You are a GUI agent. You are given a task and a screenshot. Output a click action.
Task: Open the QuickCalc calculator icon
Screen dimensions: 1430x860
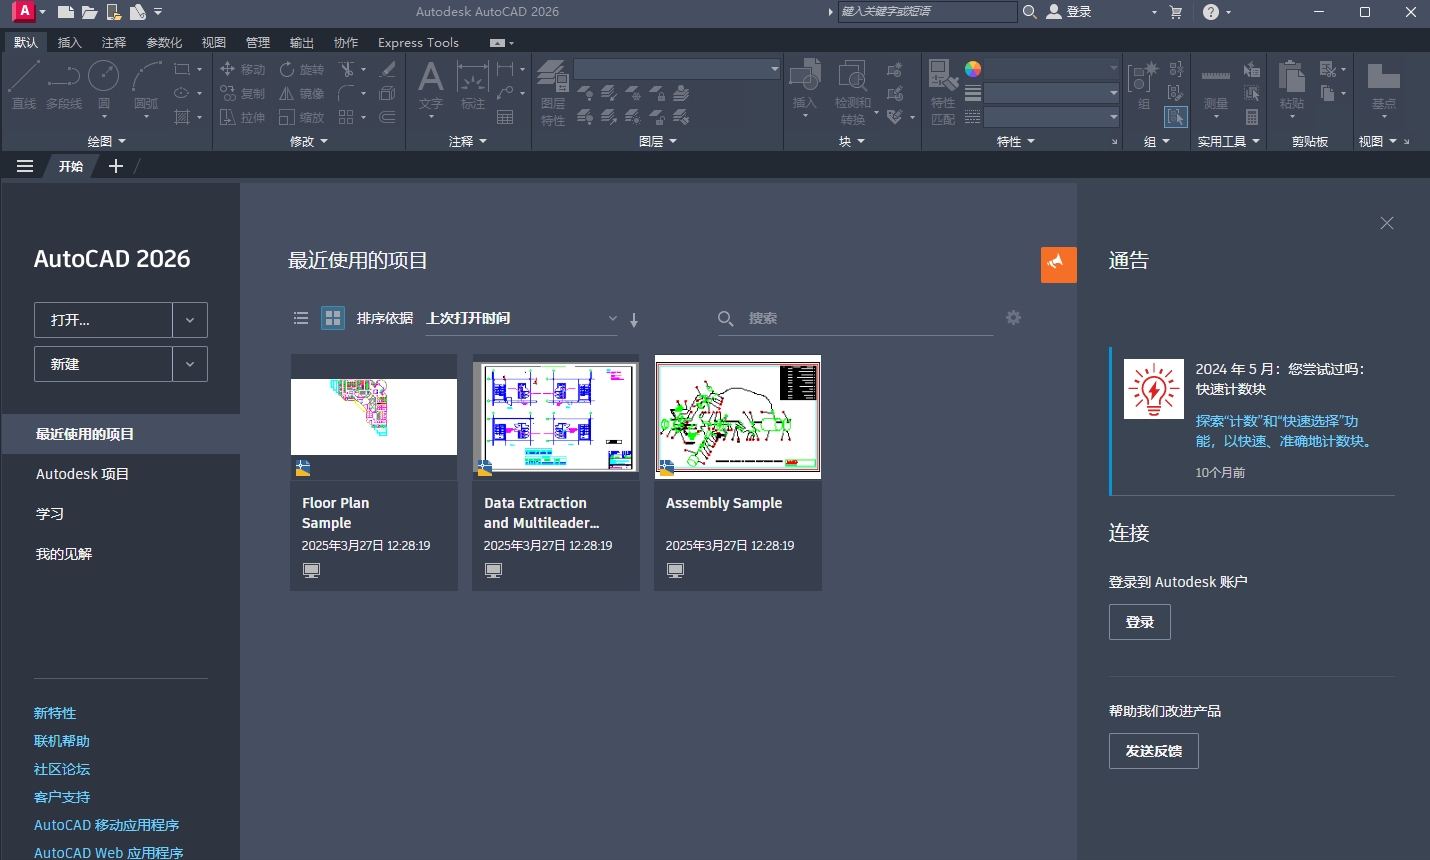[1252, 117]
